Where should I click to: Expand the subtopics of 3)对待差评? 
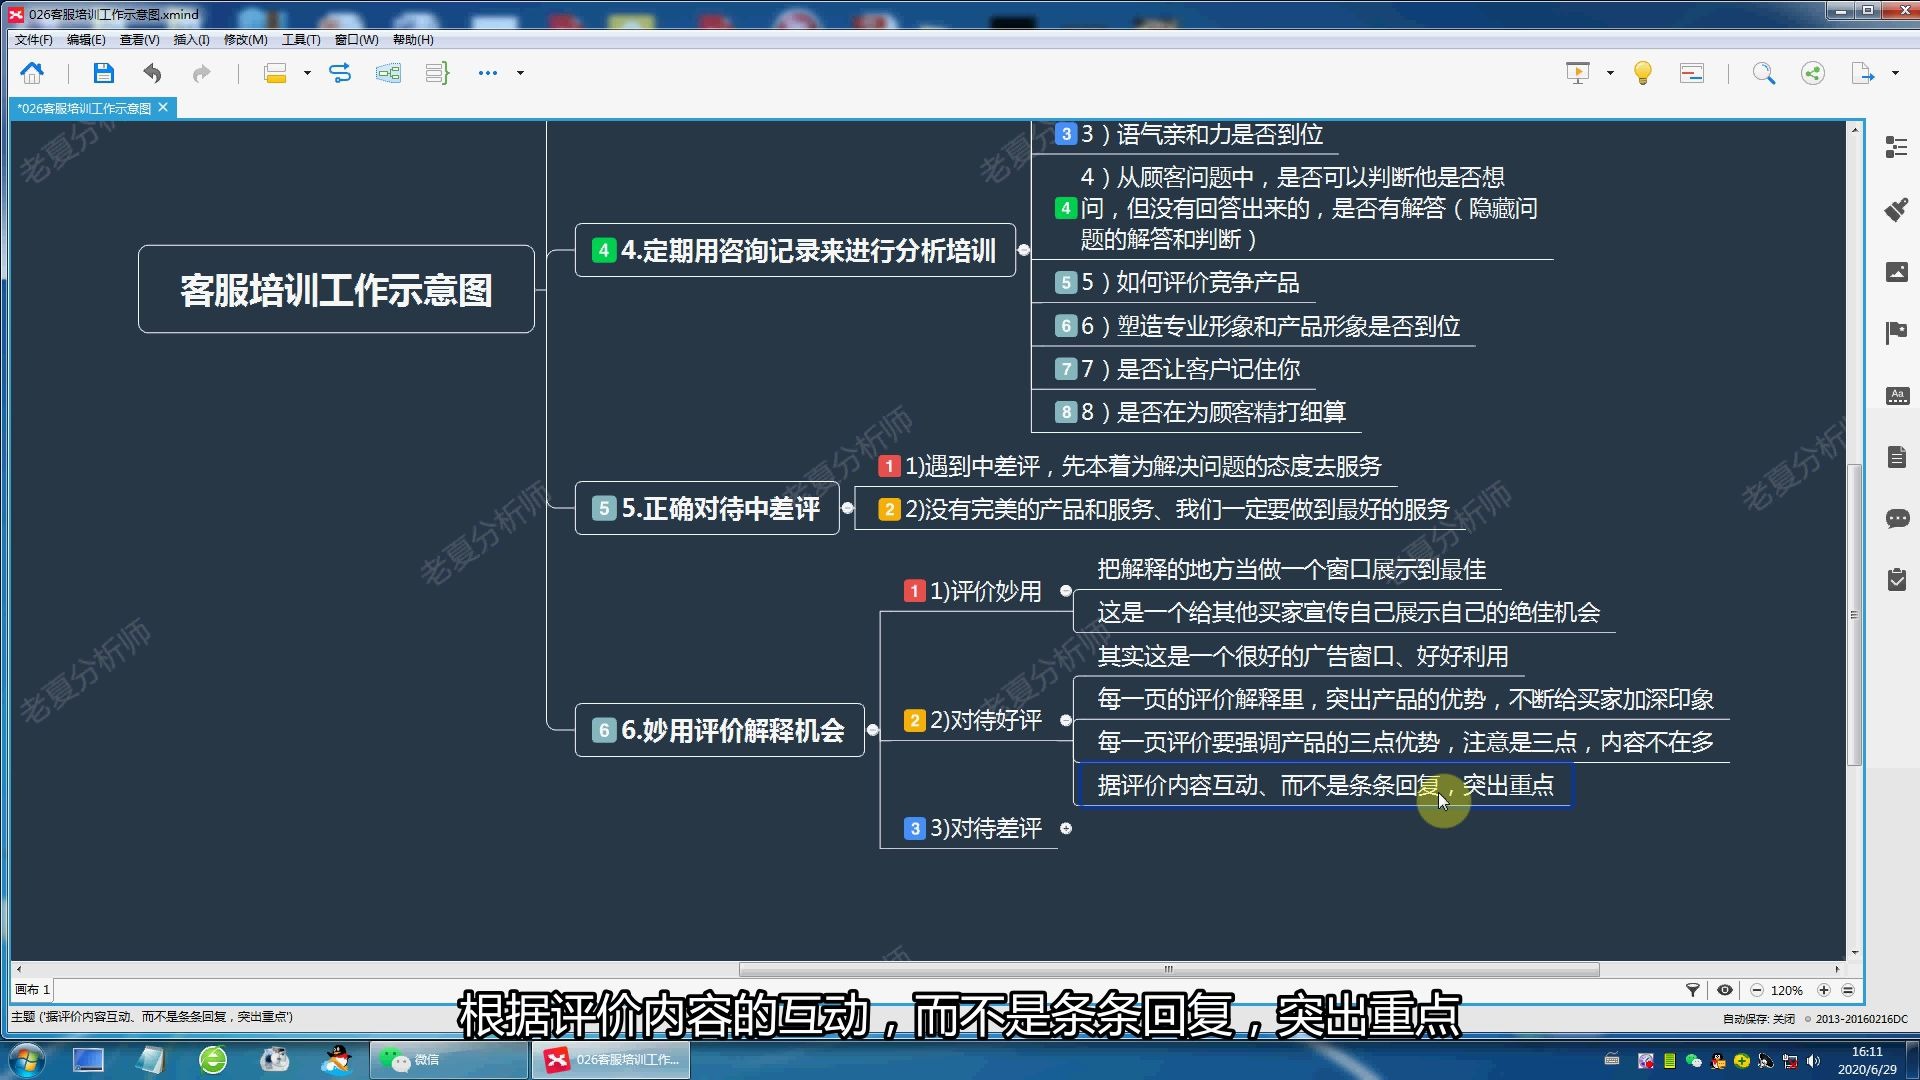[x=1066, y=828]
